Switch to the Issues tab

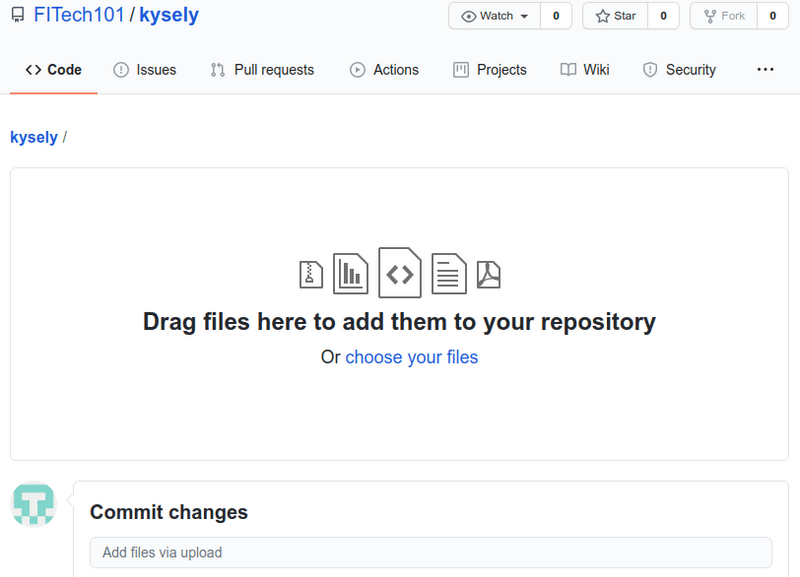tap(145, 70)
